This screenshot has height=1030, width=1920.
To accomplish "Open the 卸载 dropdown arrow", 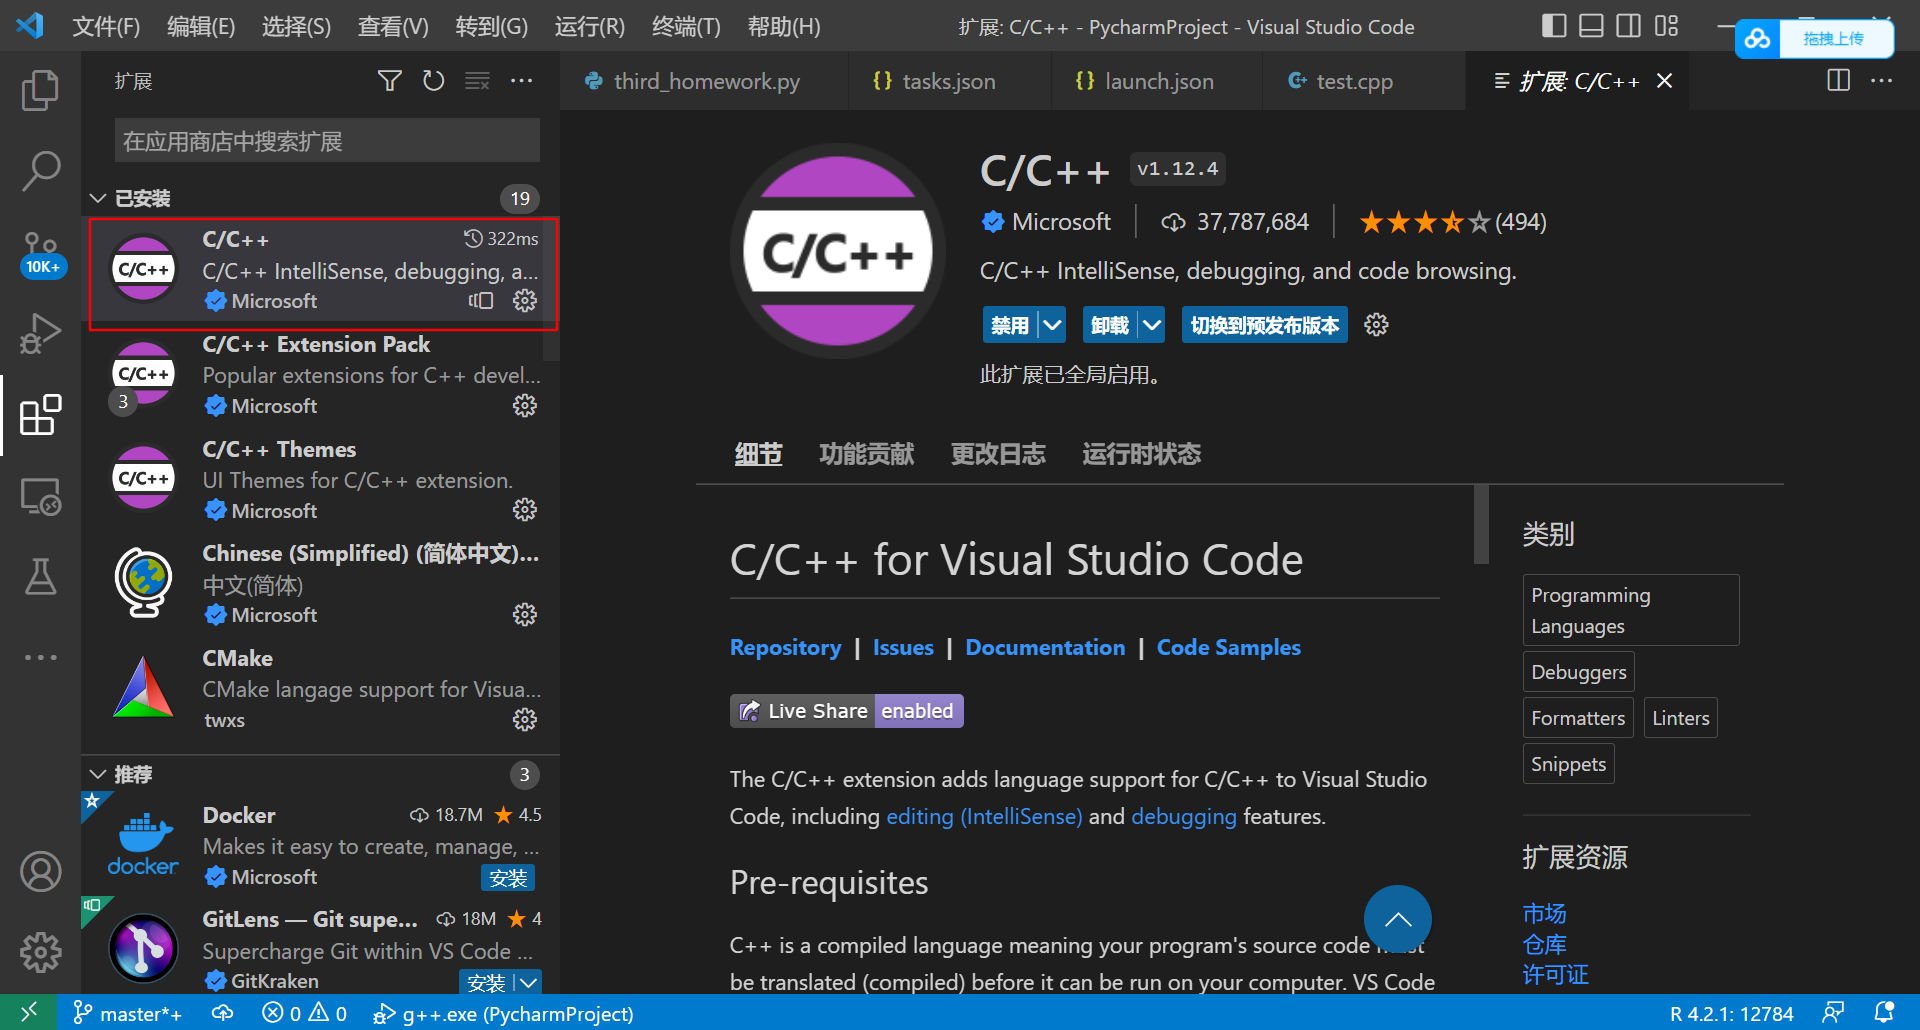I will pyautogui.click(x=1152, y=325).
